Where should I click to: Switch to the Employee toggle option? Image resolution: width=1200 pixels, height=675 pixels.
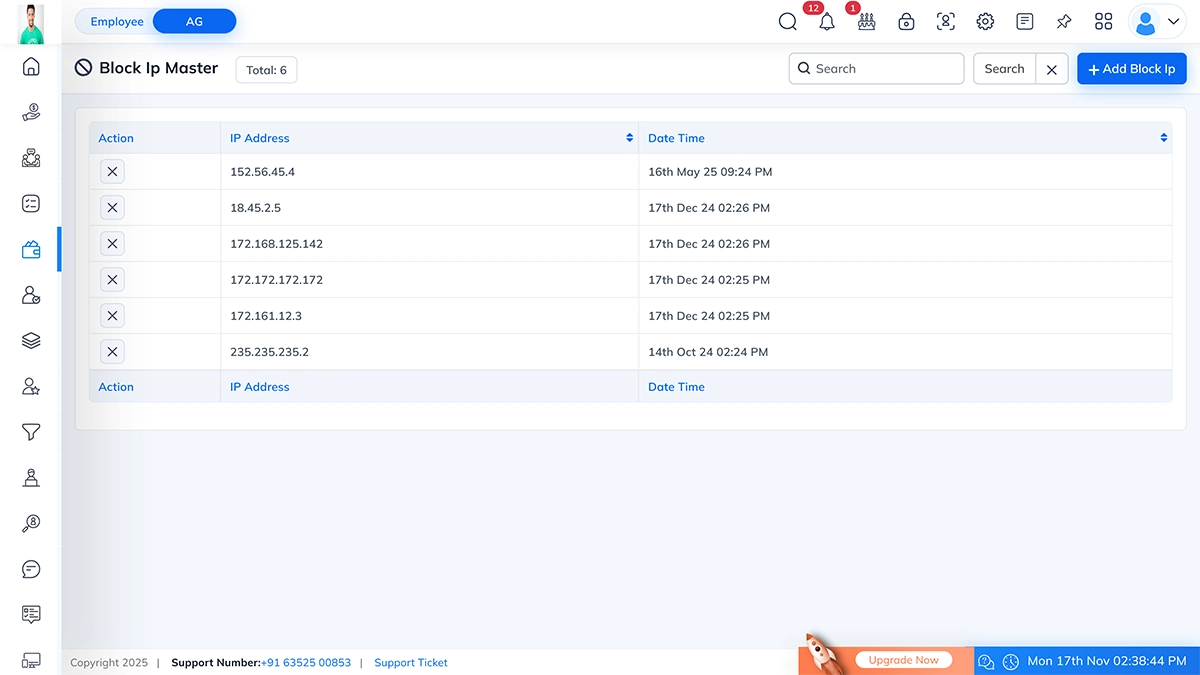(x=117, y=22)
